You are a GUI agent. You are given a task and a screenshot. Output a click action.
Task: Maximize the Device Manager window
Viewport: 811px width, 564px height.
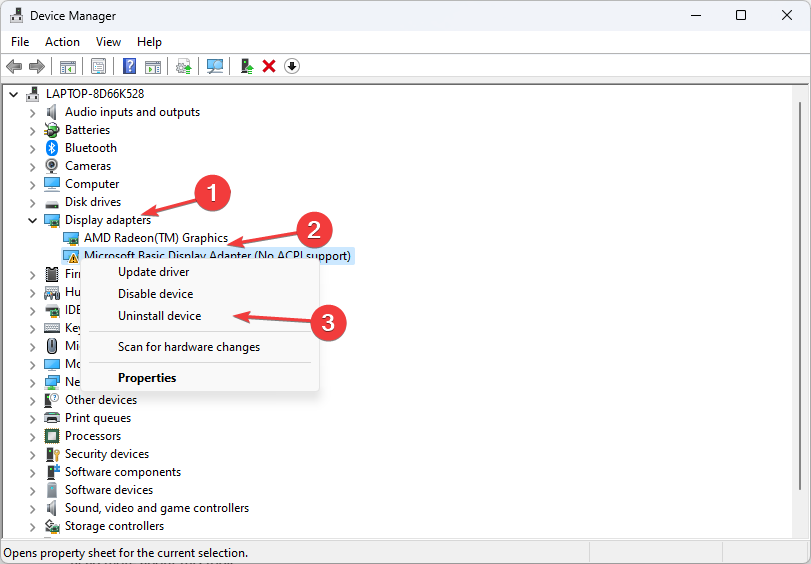pos(741,16)
